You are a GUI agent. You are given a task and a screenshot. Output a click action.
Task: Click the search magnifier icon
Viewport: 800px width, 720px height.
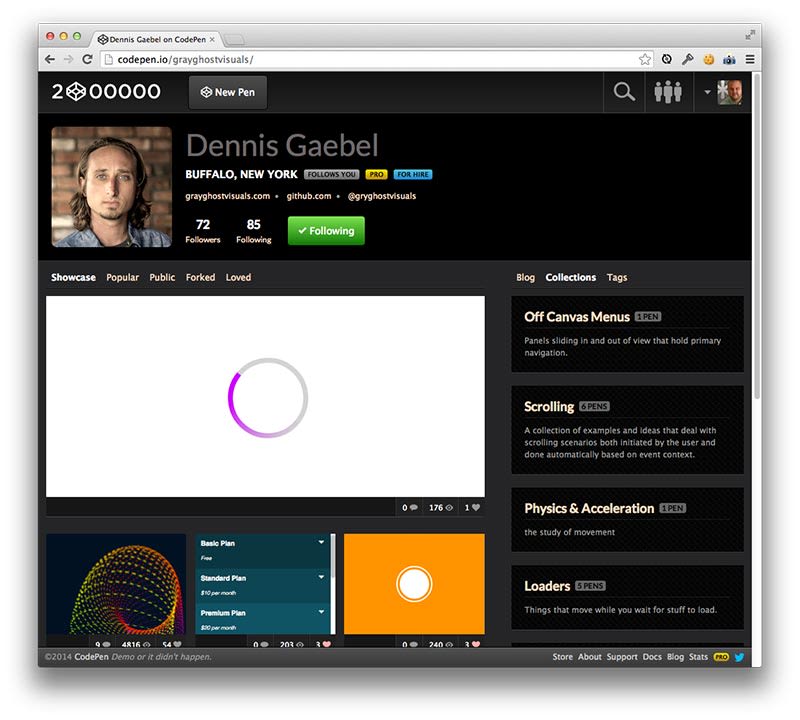pyautogui.click(x=623, y=91)
